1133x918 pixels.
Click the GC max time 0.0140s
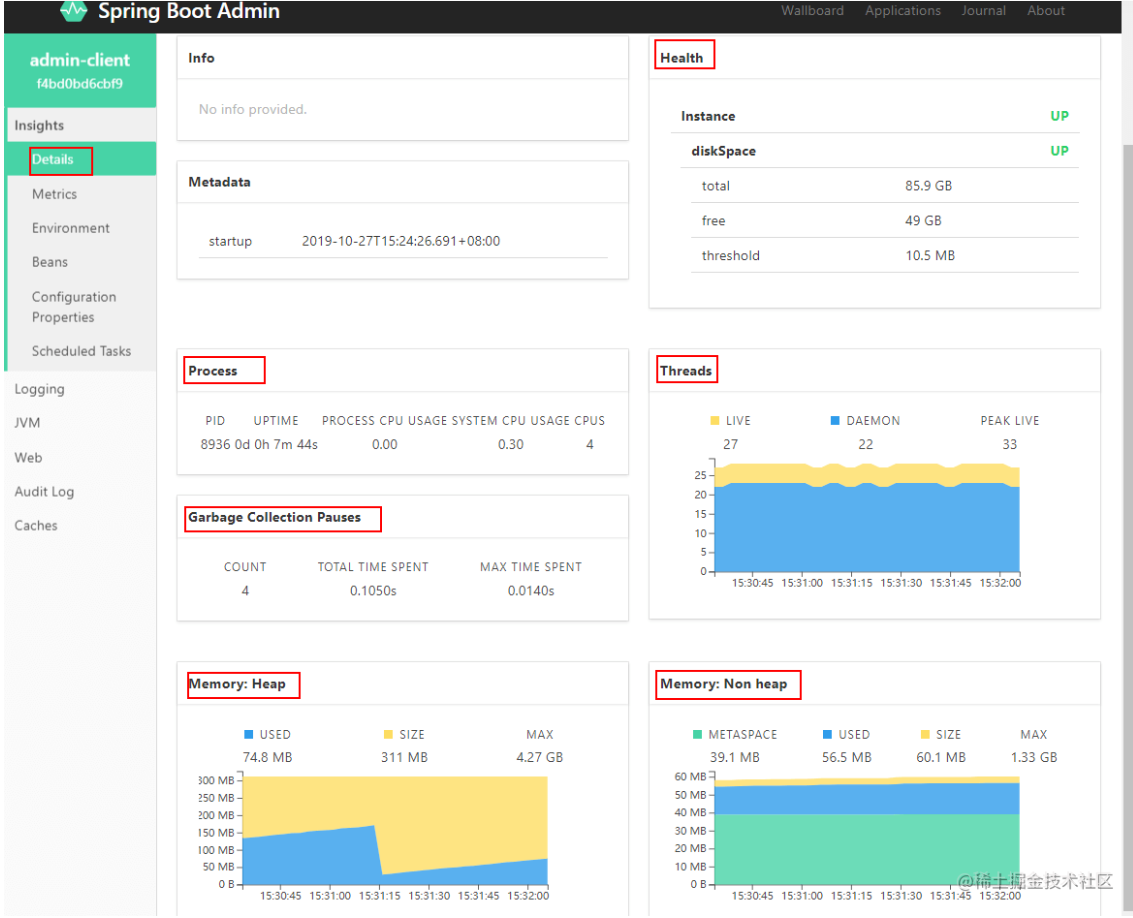tap(531, 591)
